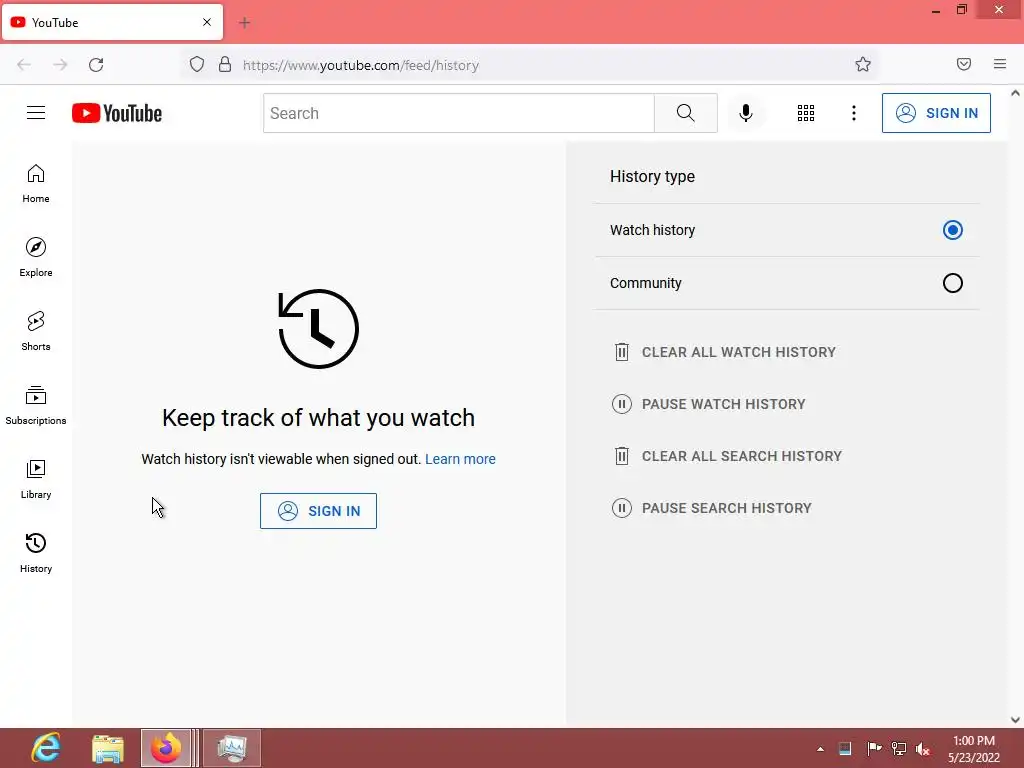This screenshot has height=768, width=1024.
Task: Open the Firefox application menu
Action: tap(1000, 64)
